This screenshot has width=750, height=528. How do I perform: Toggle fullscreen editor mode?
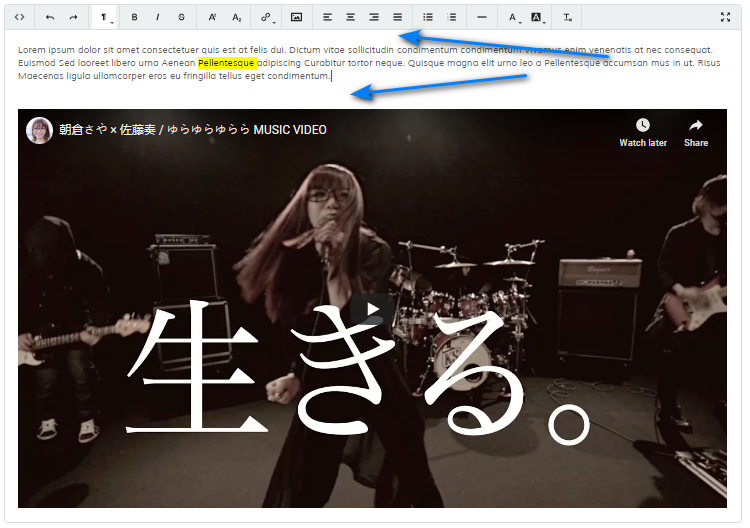[x=726, y=17]
